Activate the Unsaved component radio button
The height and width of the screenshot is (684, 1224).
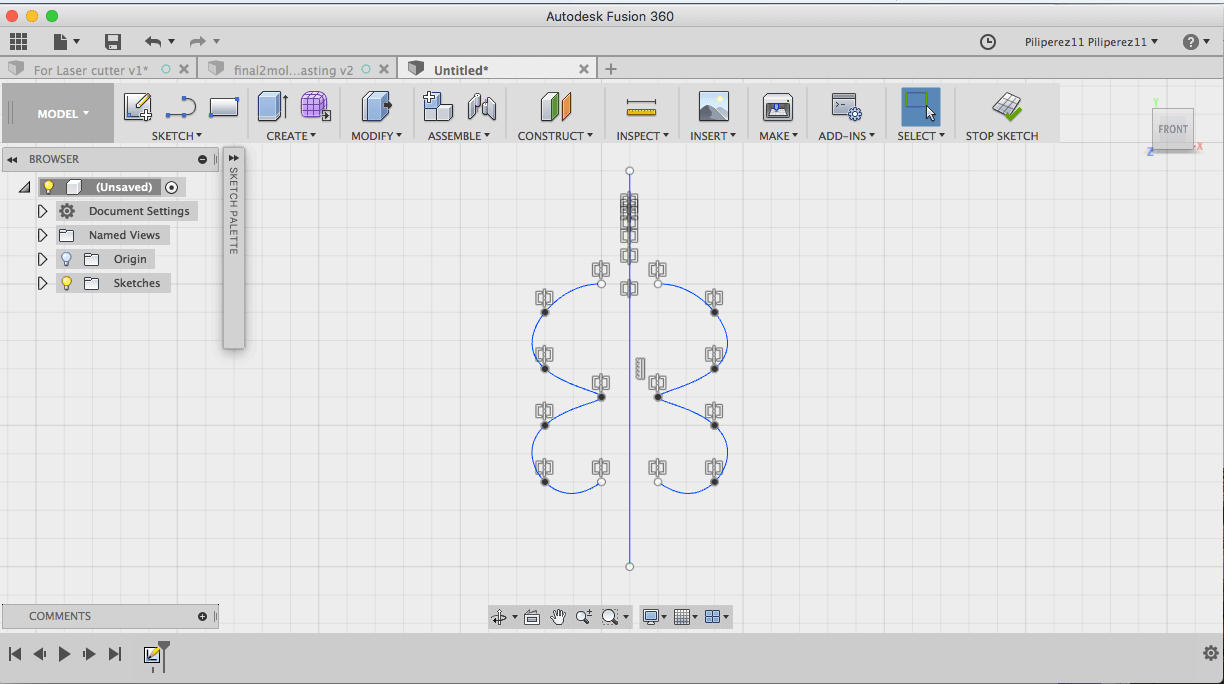point(172,187)
